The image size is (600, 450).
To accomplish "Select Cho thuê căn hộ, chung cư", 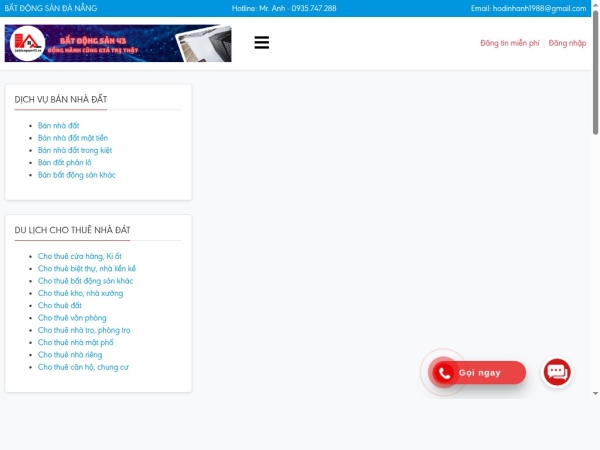I will [x=83, y=367].
